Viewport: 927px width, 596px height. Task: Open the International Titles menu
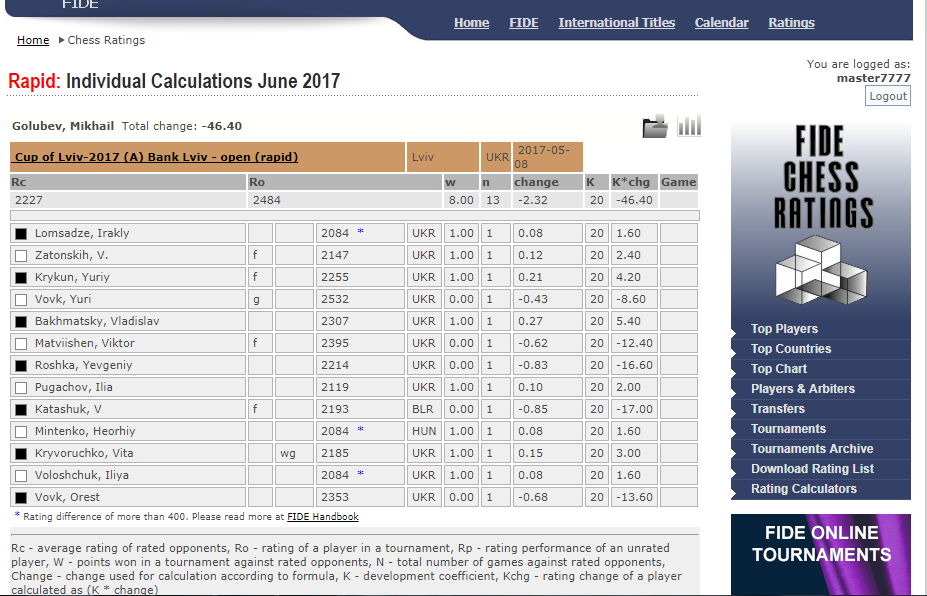616,23
